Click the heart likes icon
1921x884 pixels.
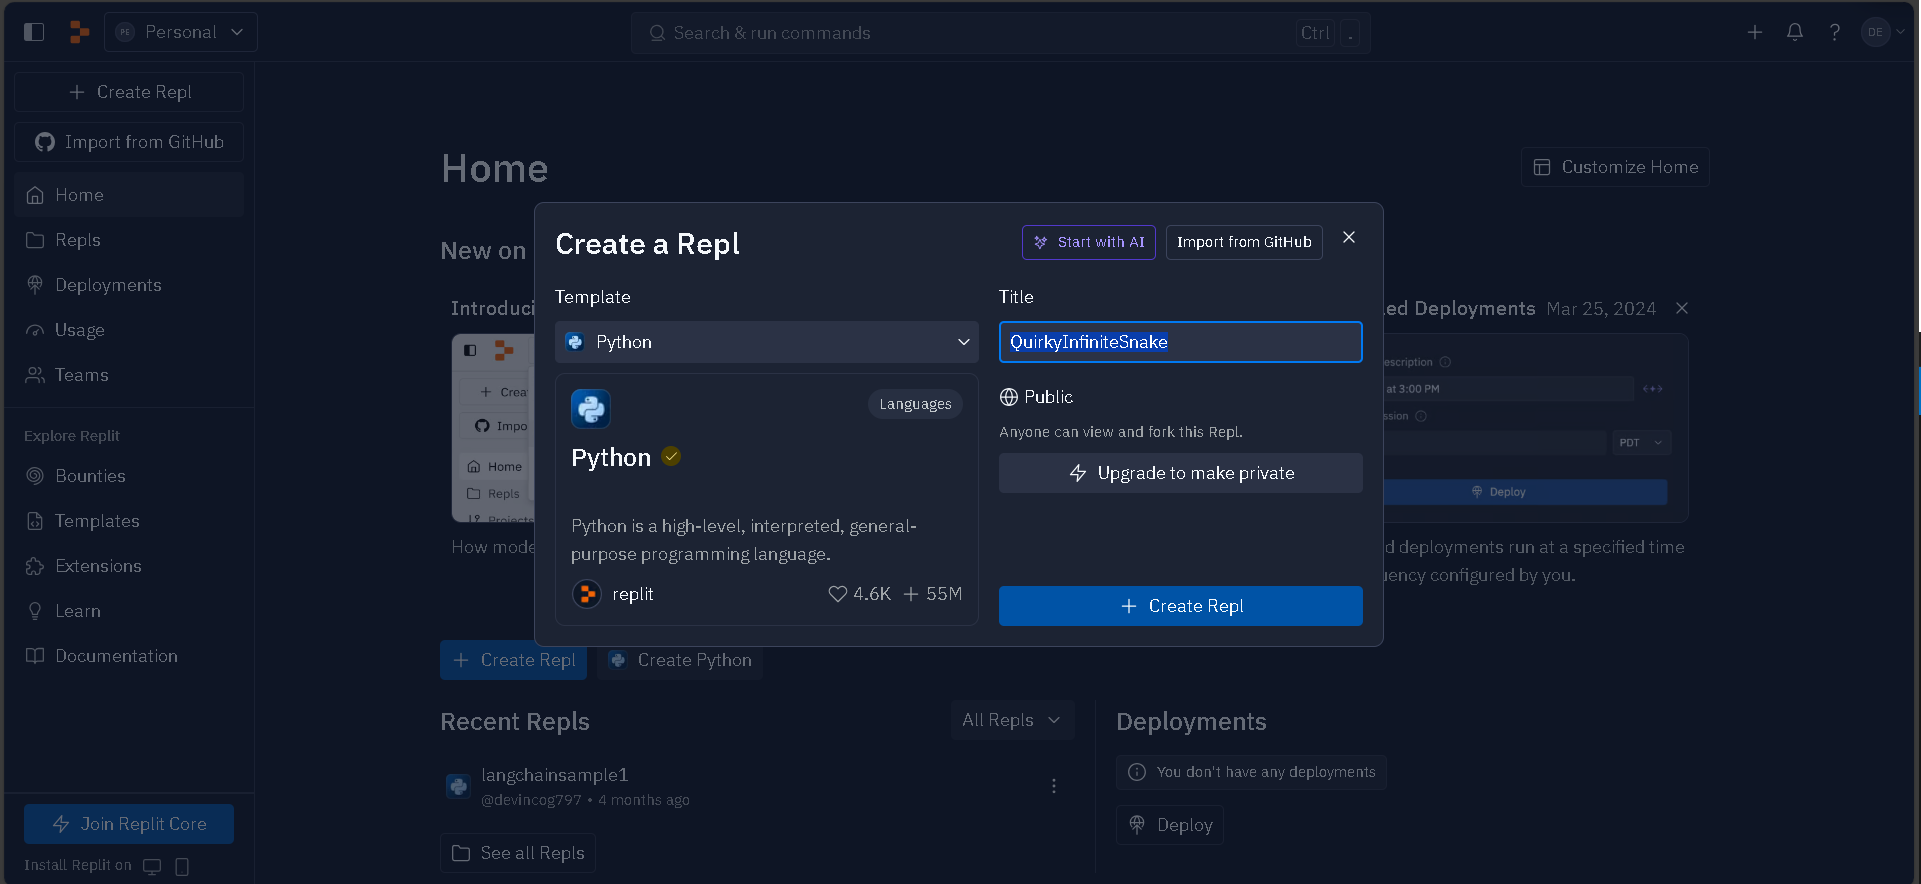[837, 594]
